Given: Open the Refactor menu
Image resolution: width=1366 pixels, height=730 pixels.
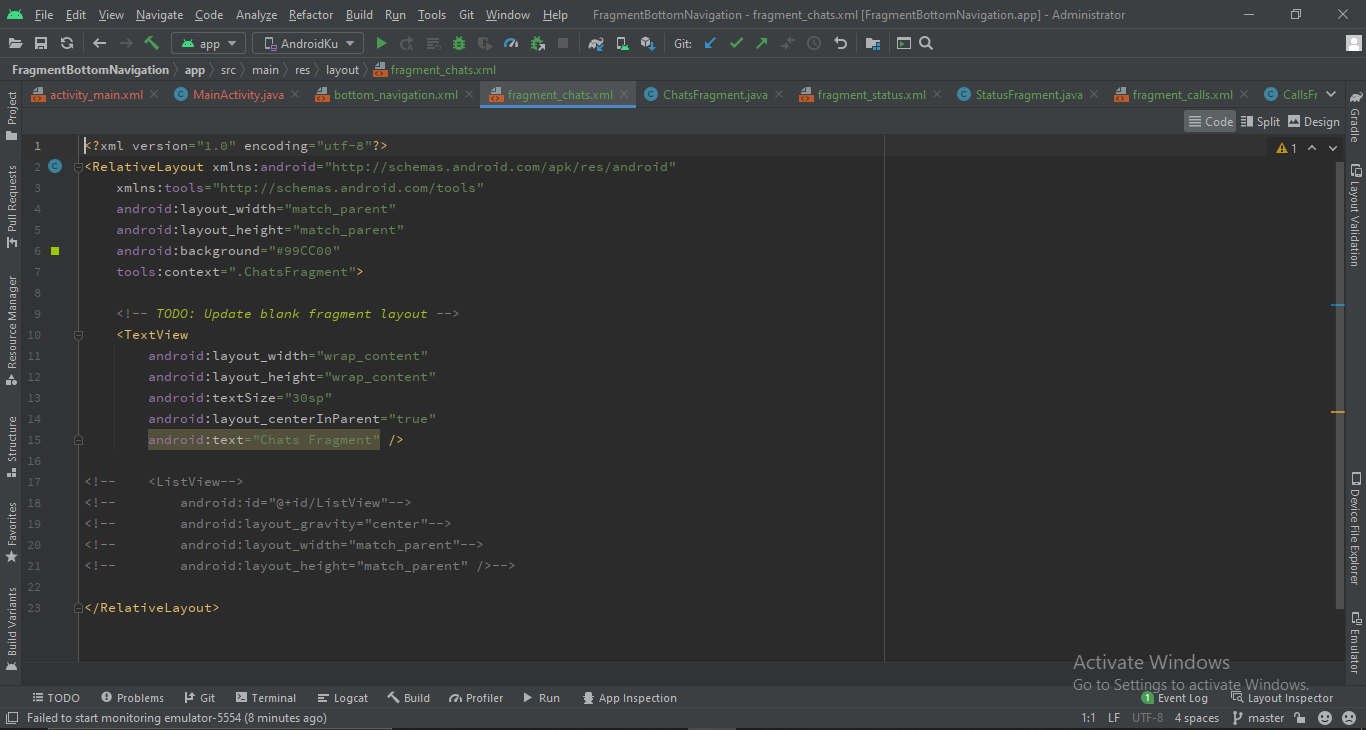Looking at the screenshot, I should (x=310, y=15).
